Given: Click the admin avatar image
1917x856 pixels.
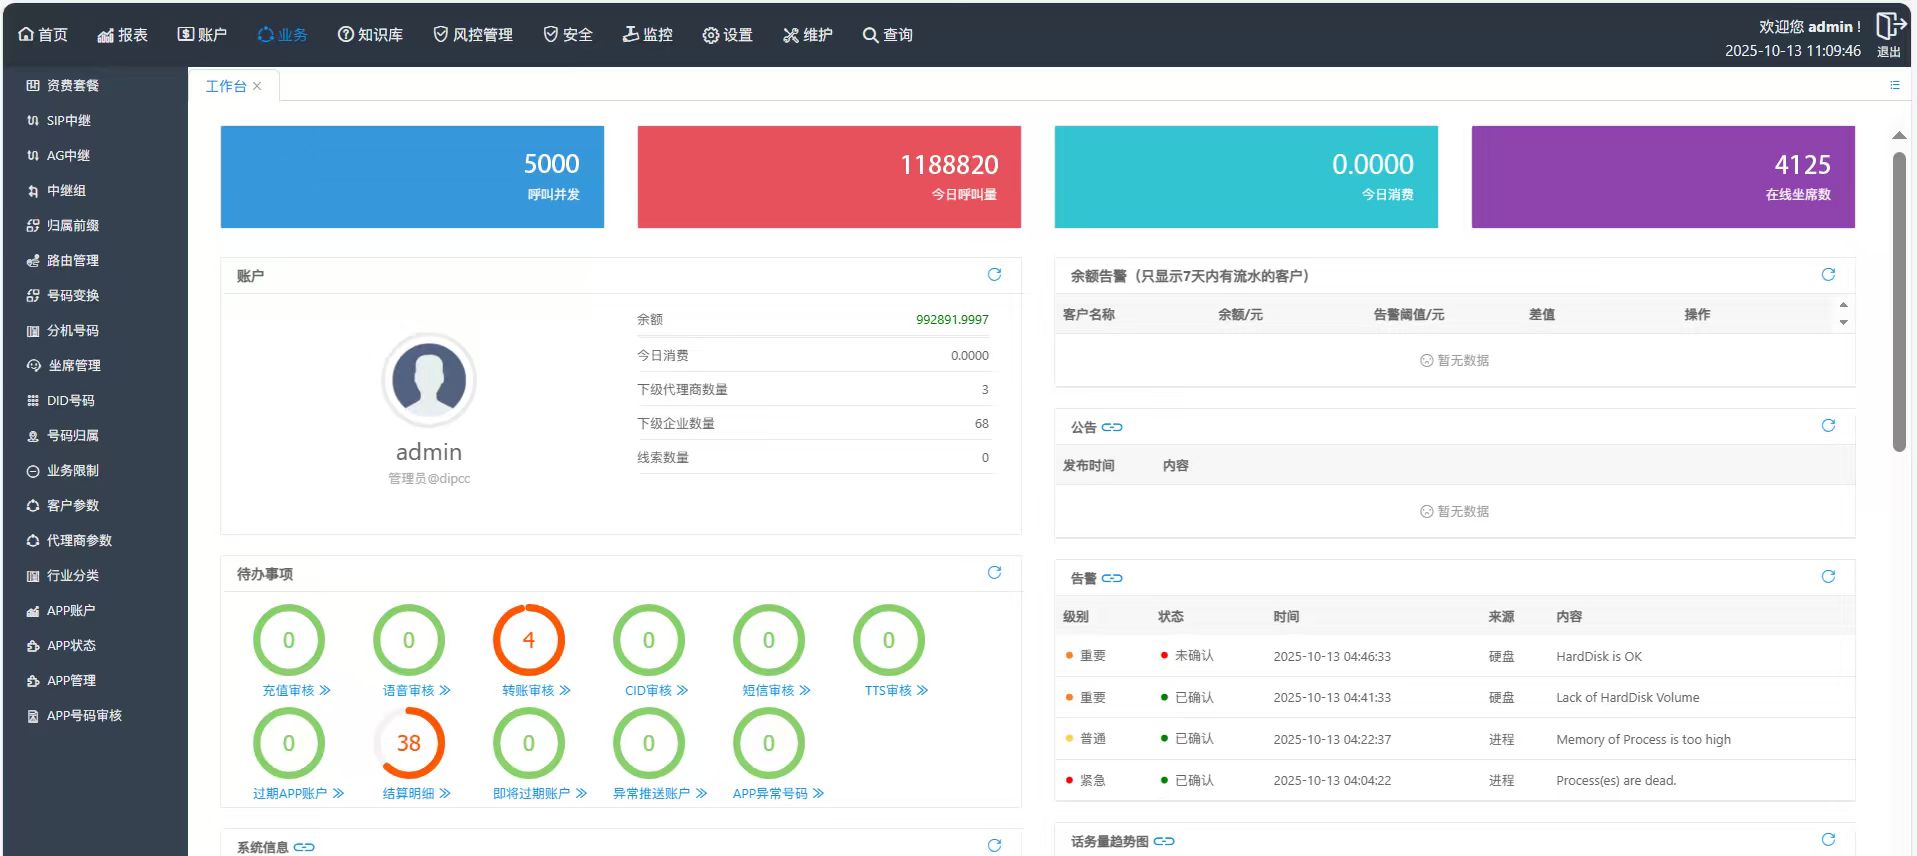Looking at the screenshot, I should tap(429, 380).
